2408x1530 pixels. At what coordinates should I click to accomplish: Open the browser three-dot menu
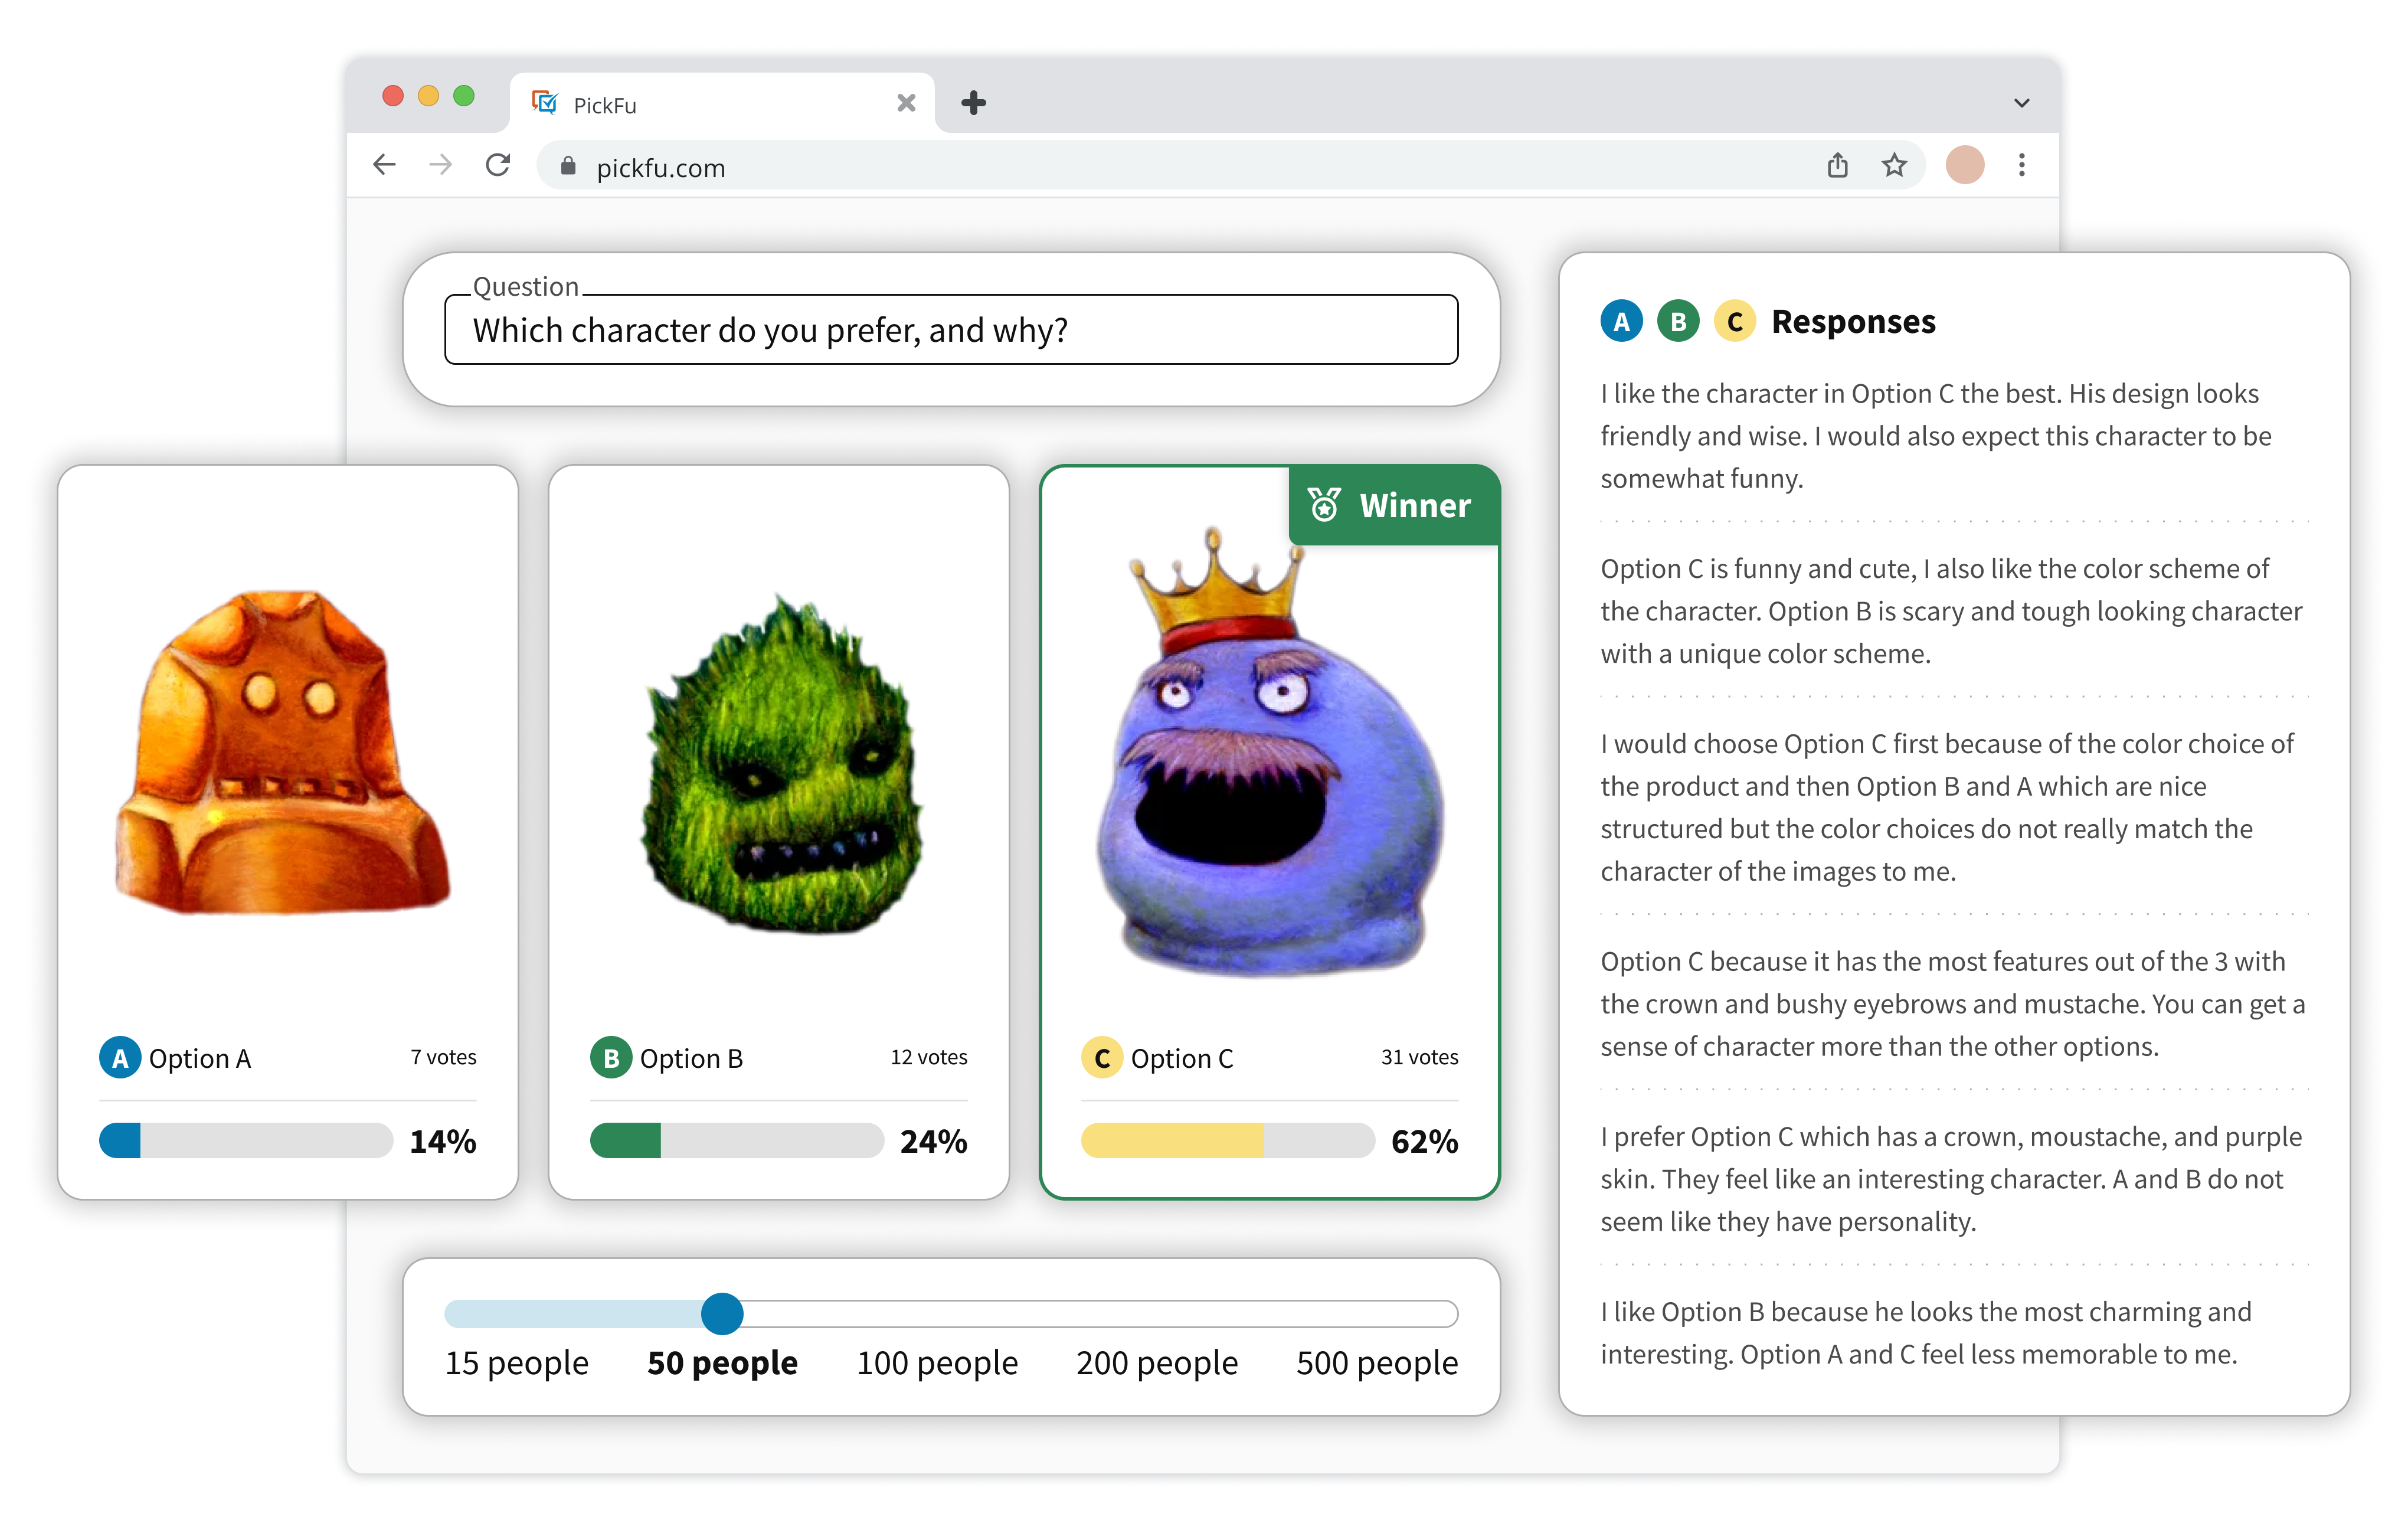(2021, 165)
